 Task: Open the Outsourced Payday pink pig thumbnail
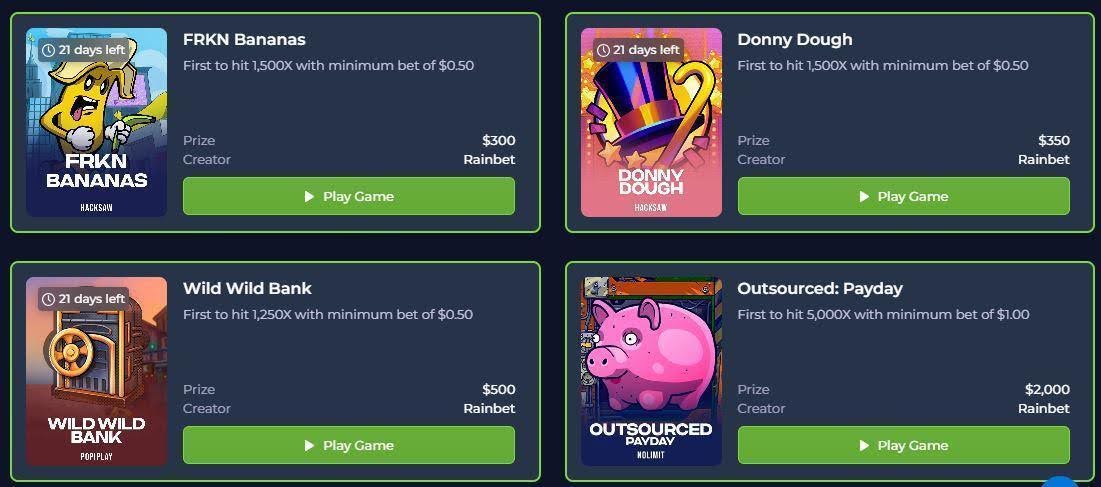[651, 371]
